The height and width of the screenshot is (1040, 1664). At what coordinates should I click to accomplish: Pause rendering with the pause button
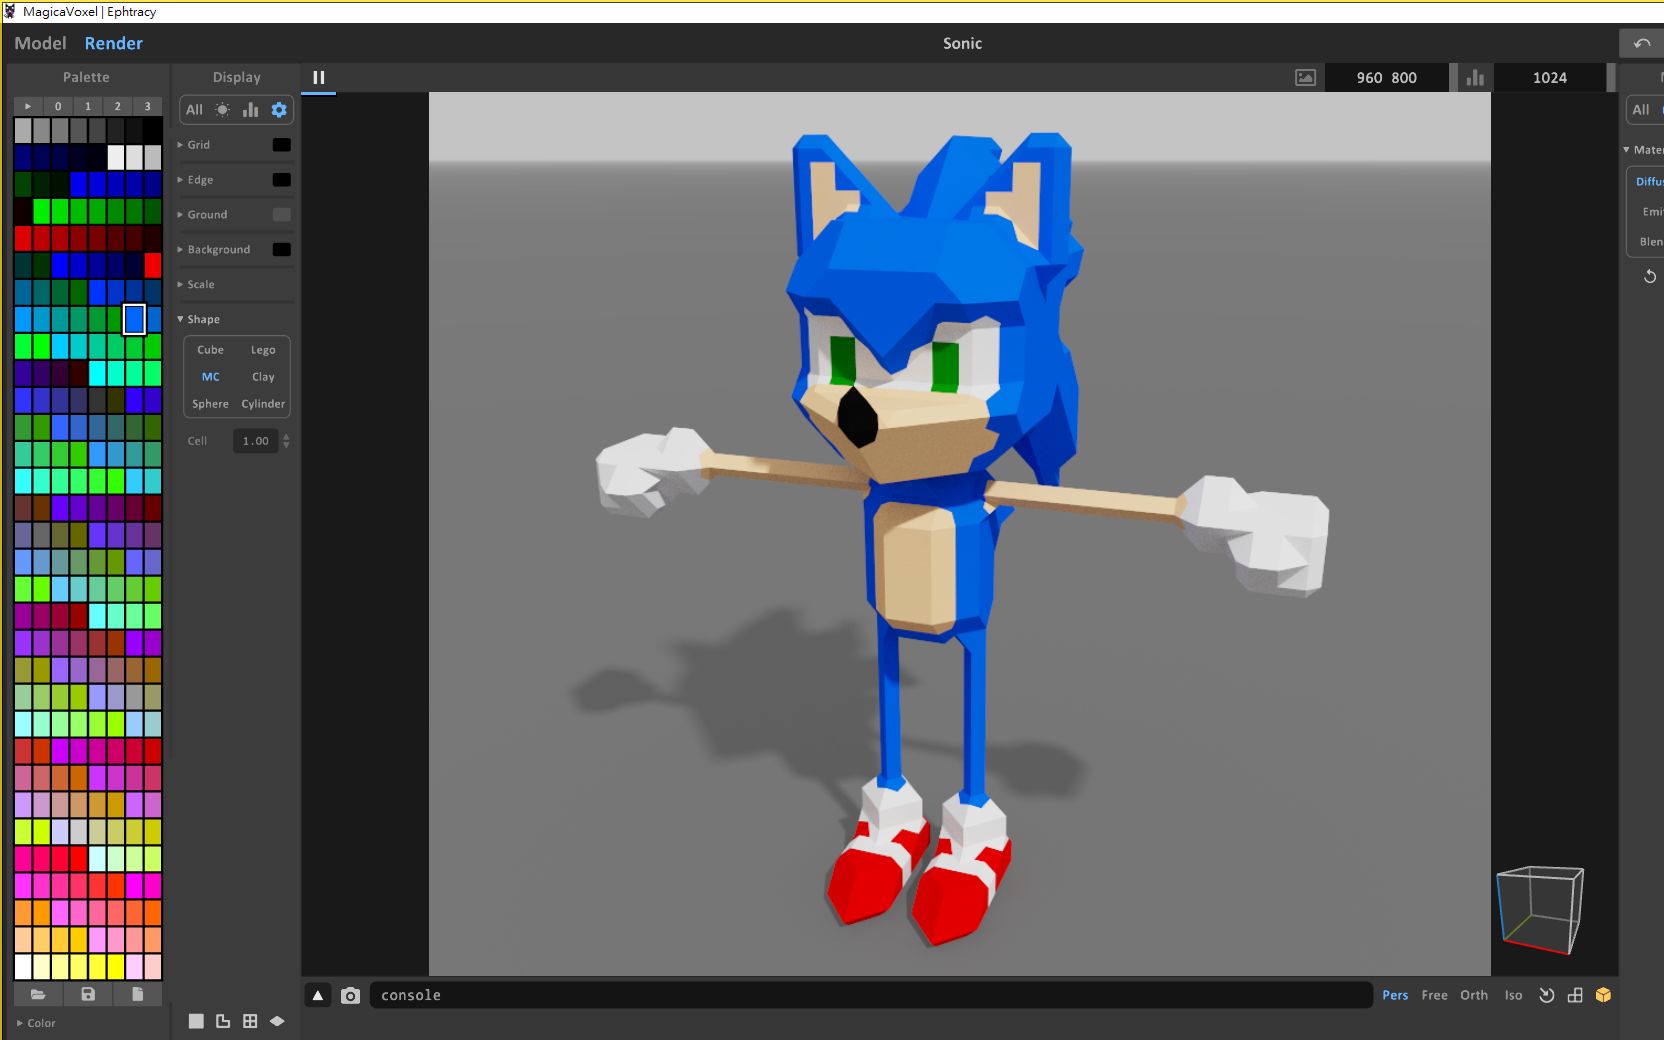coord(319,77)
